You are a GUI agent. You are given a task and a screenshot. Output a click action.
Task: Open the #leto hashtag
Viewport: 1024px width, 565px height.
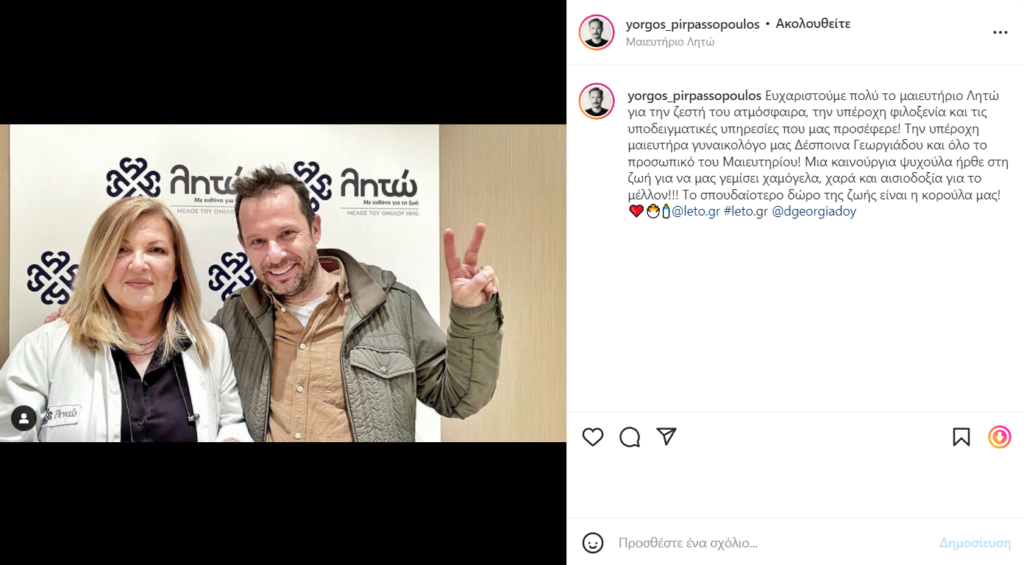(745, 211)
